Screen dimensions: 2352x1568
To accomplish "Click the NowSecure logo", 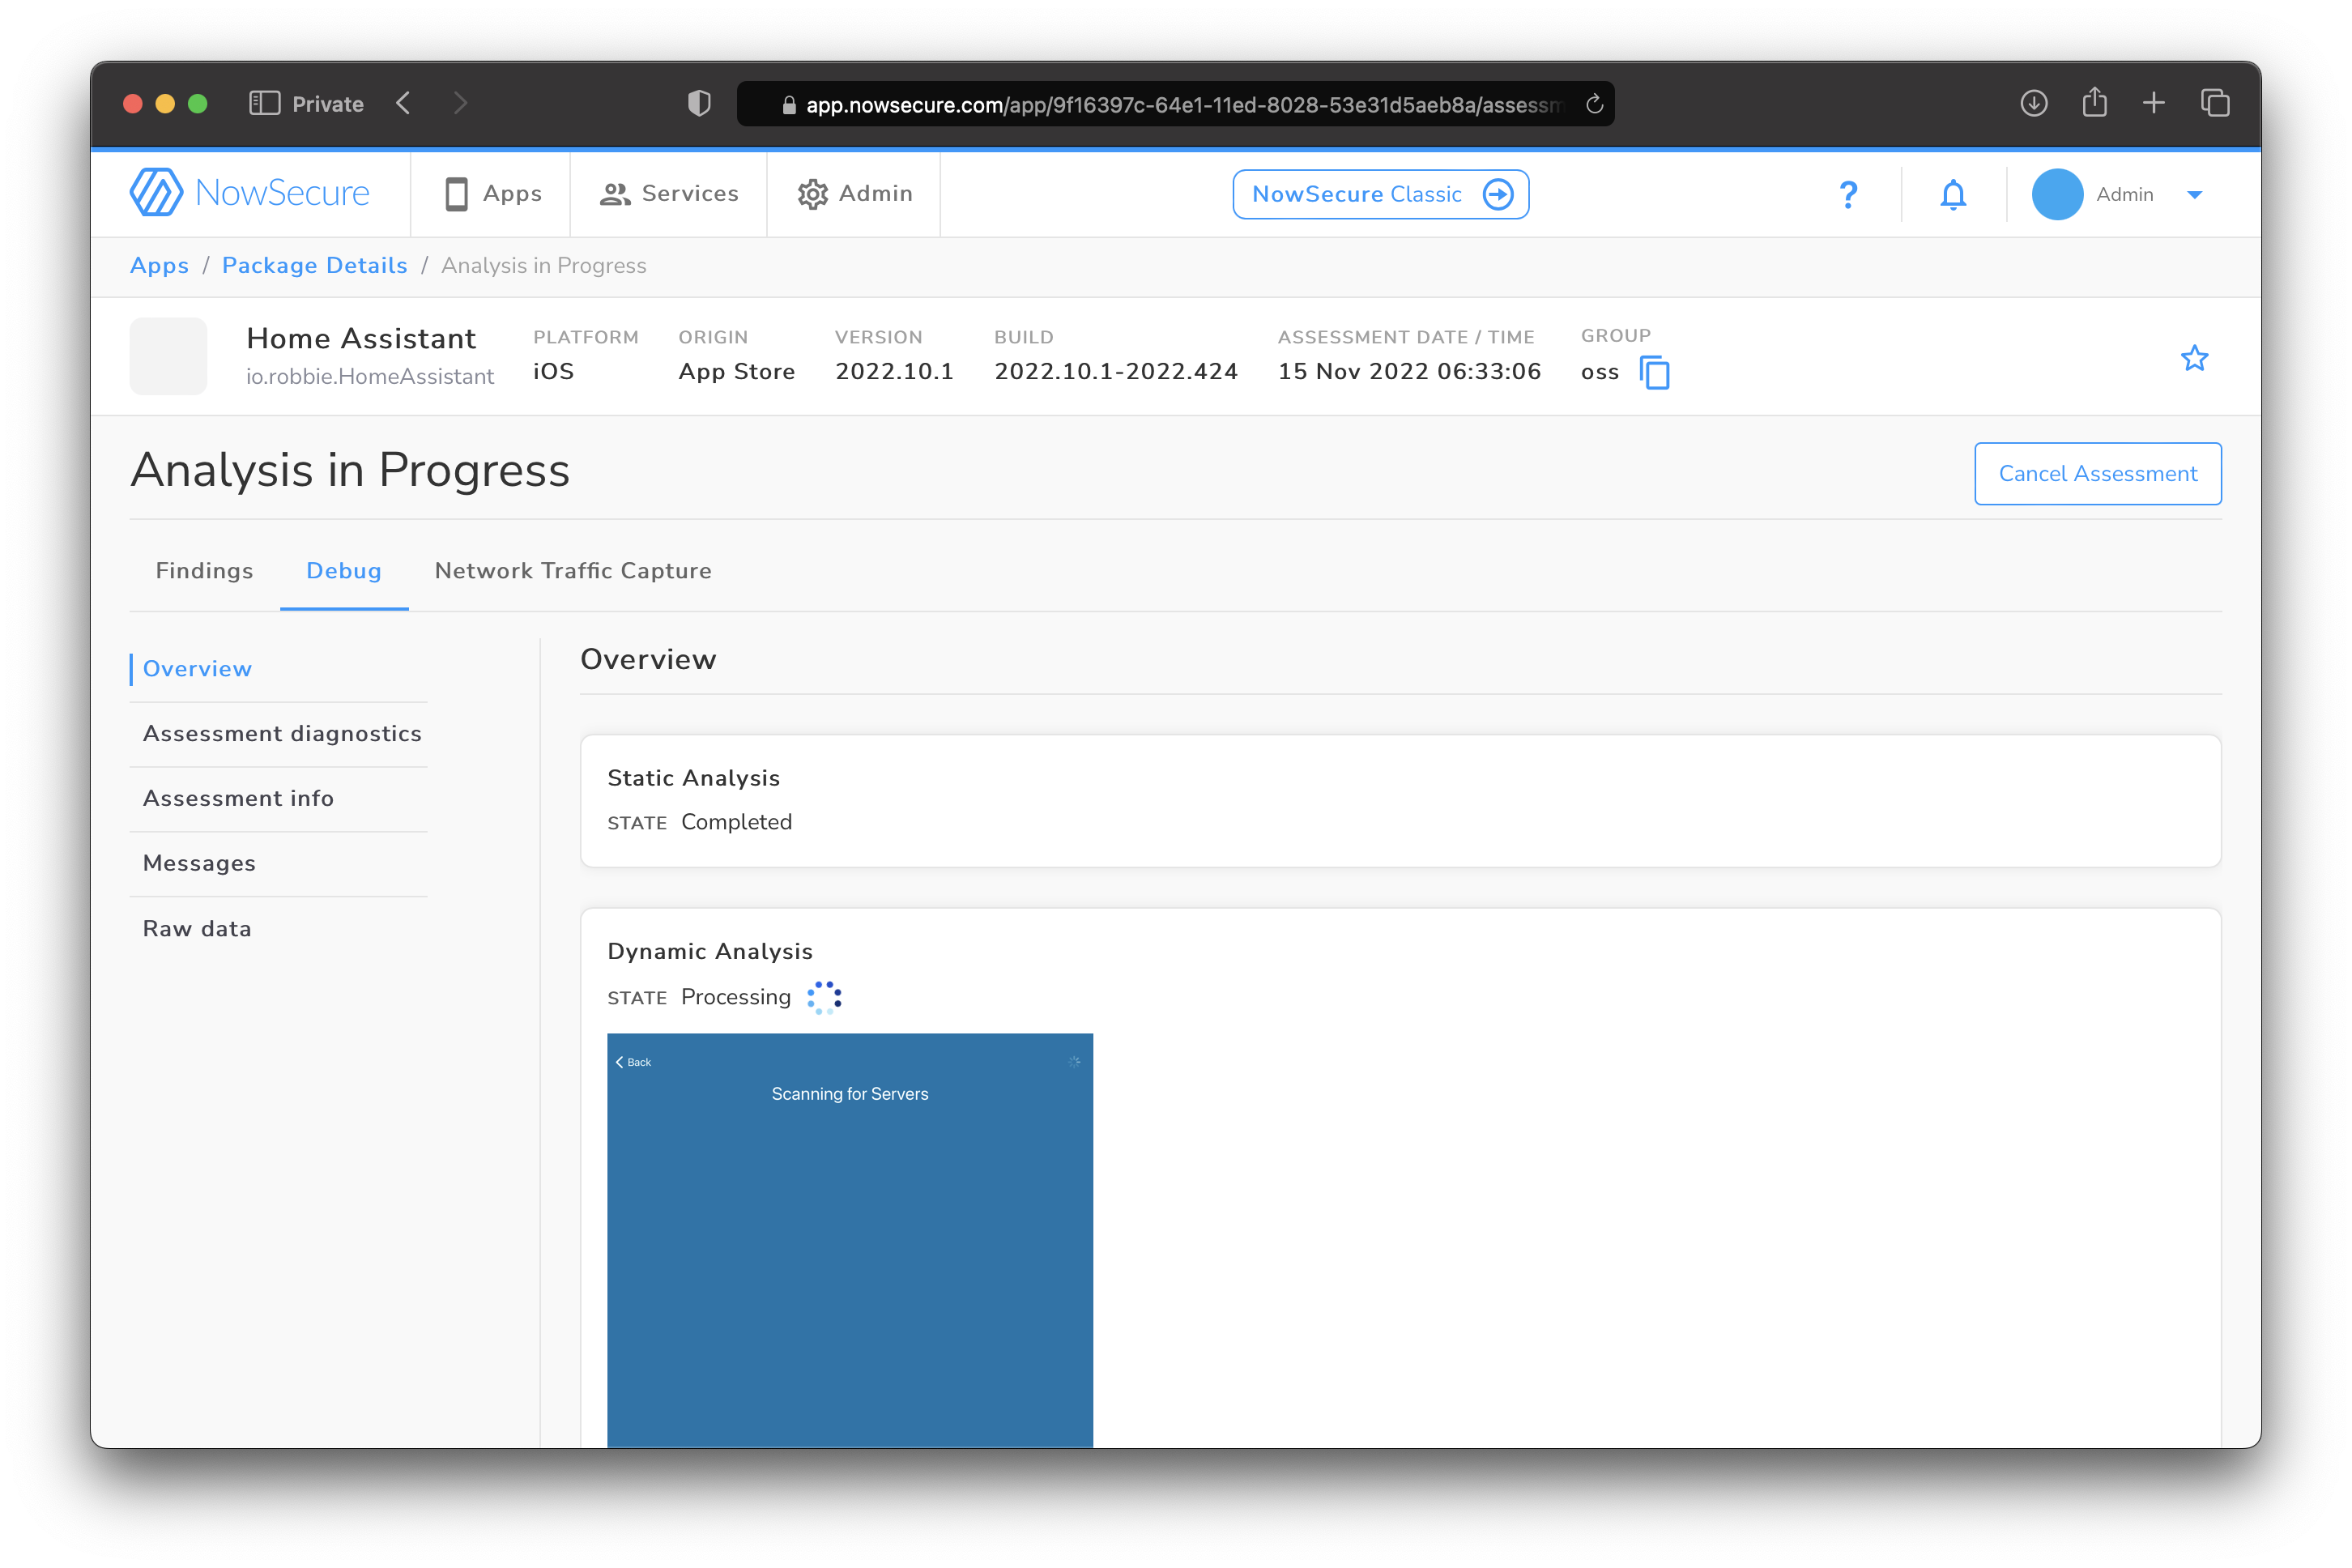I will point(250,192).
